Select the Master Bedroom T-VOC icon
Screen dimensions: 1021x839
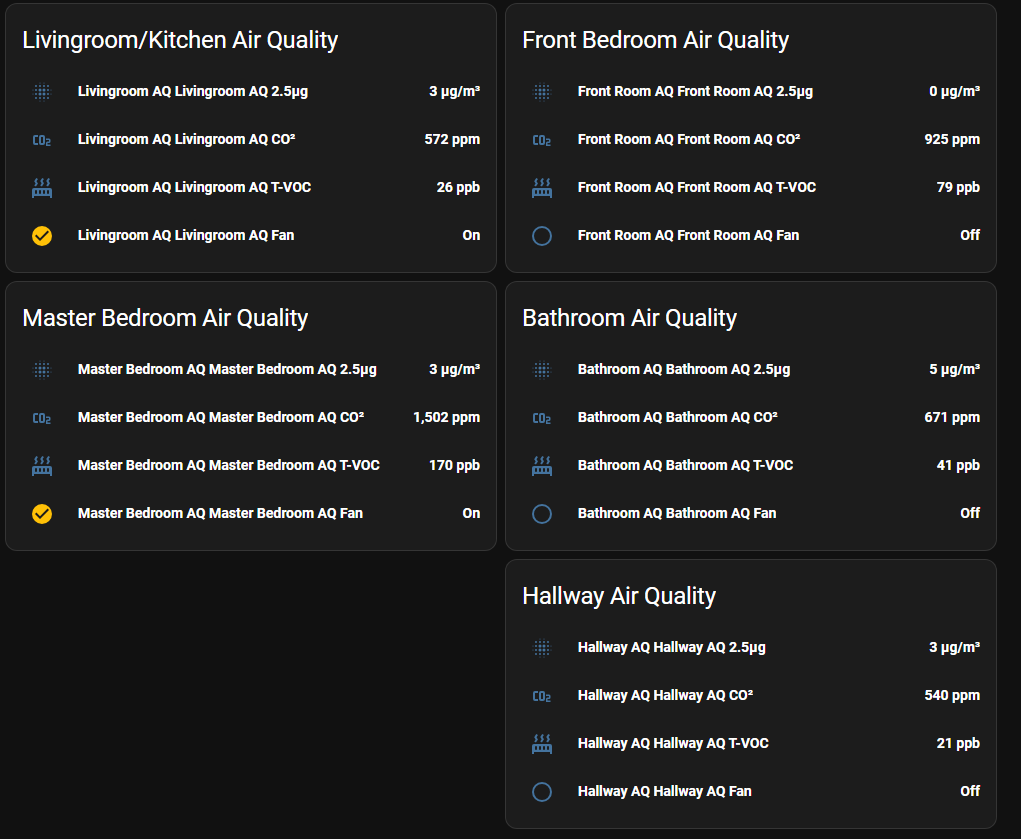coord(42,465)
